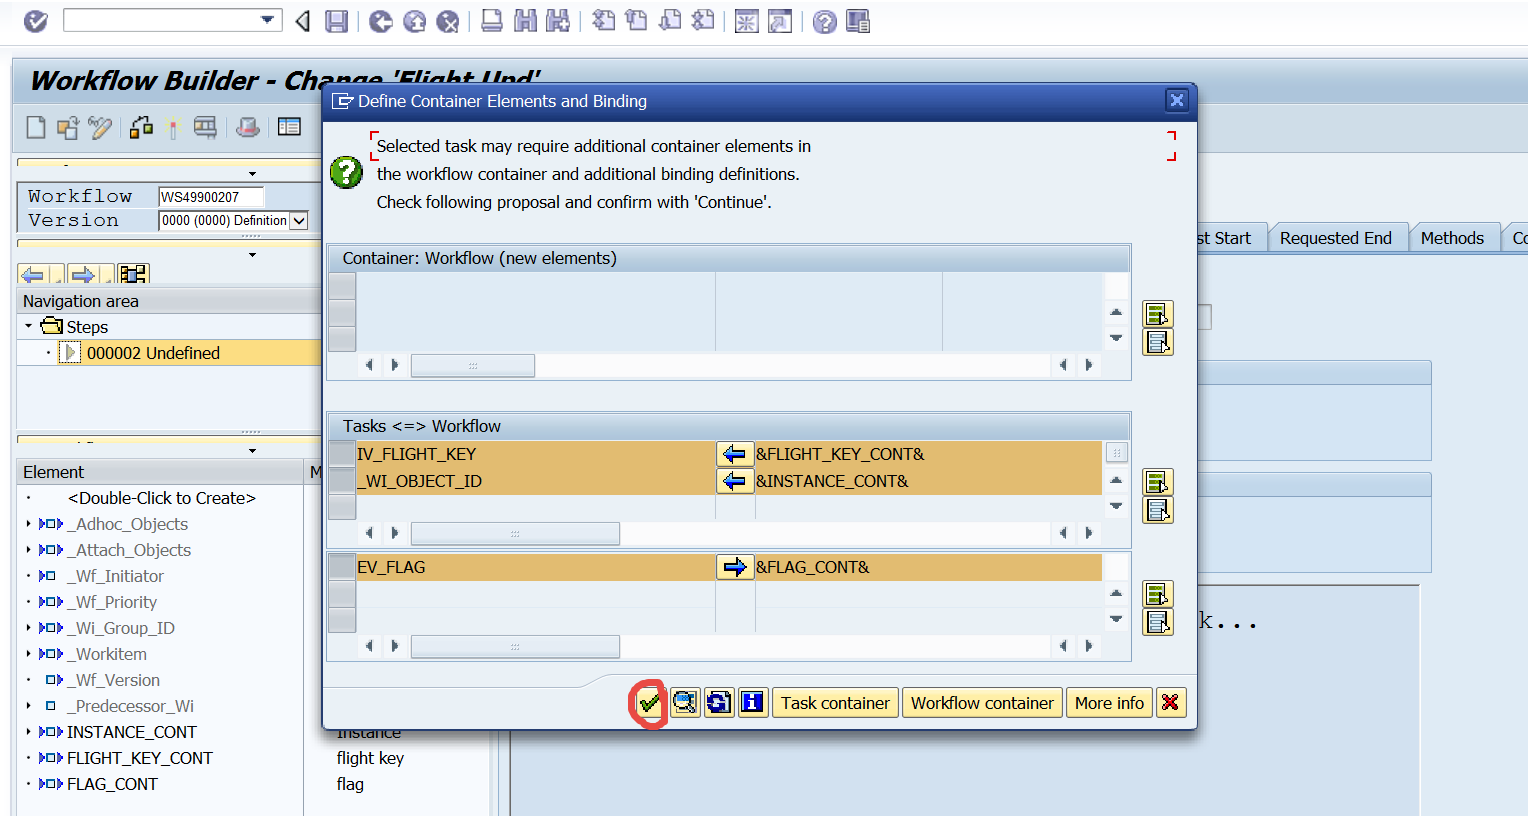Open the Workflow container view

982,702
